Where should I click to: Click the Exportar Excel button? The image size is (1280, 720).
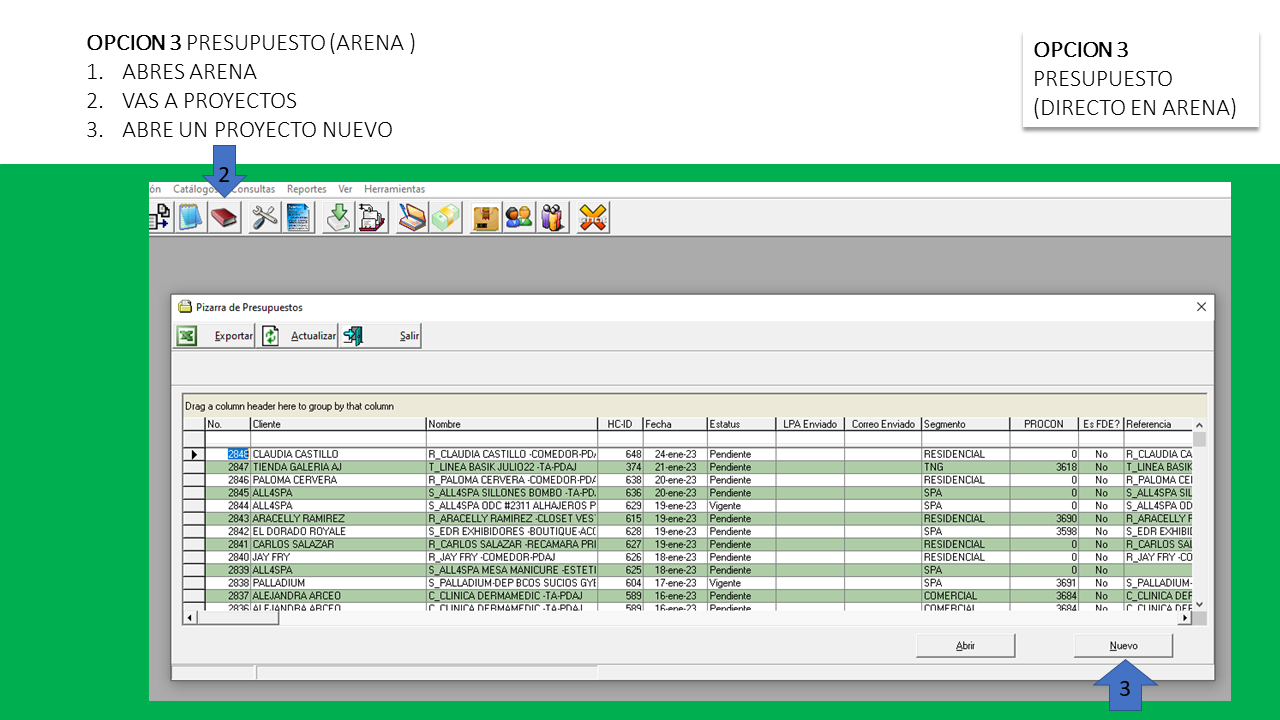coord(215,336)
